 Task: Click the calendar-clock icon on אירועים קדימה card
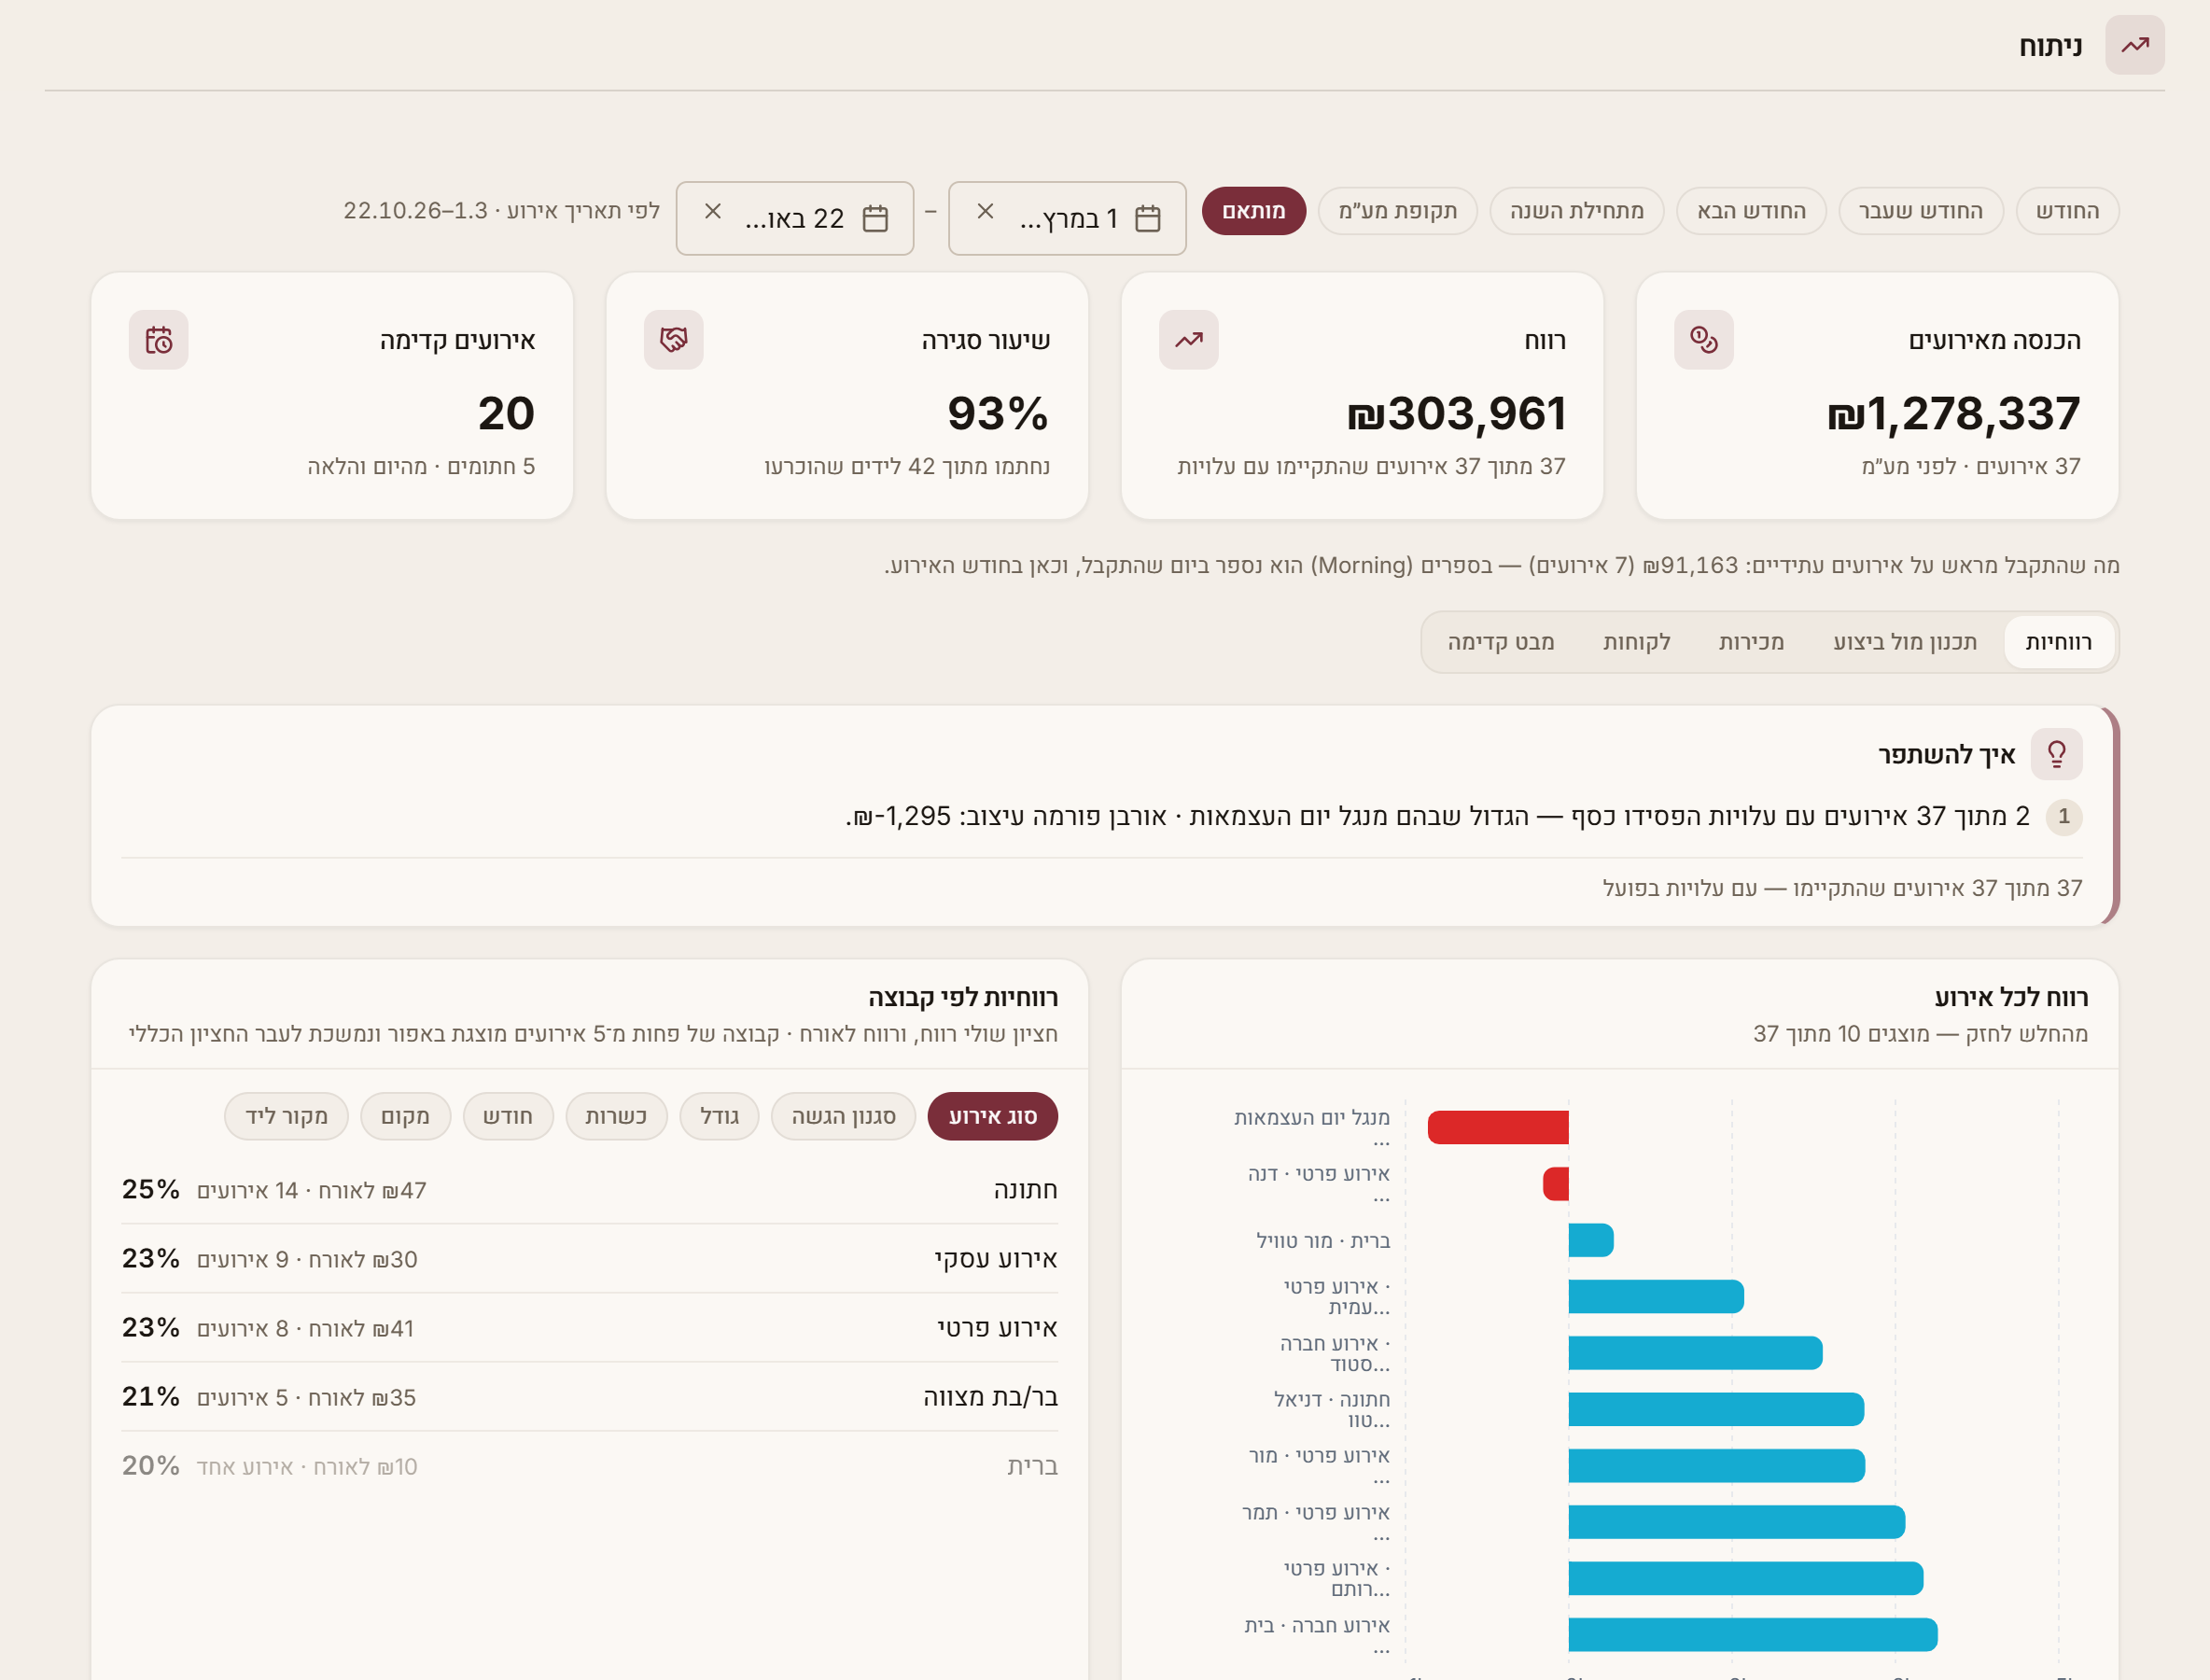(158, 340)
